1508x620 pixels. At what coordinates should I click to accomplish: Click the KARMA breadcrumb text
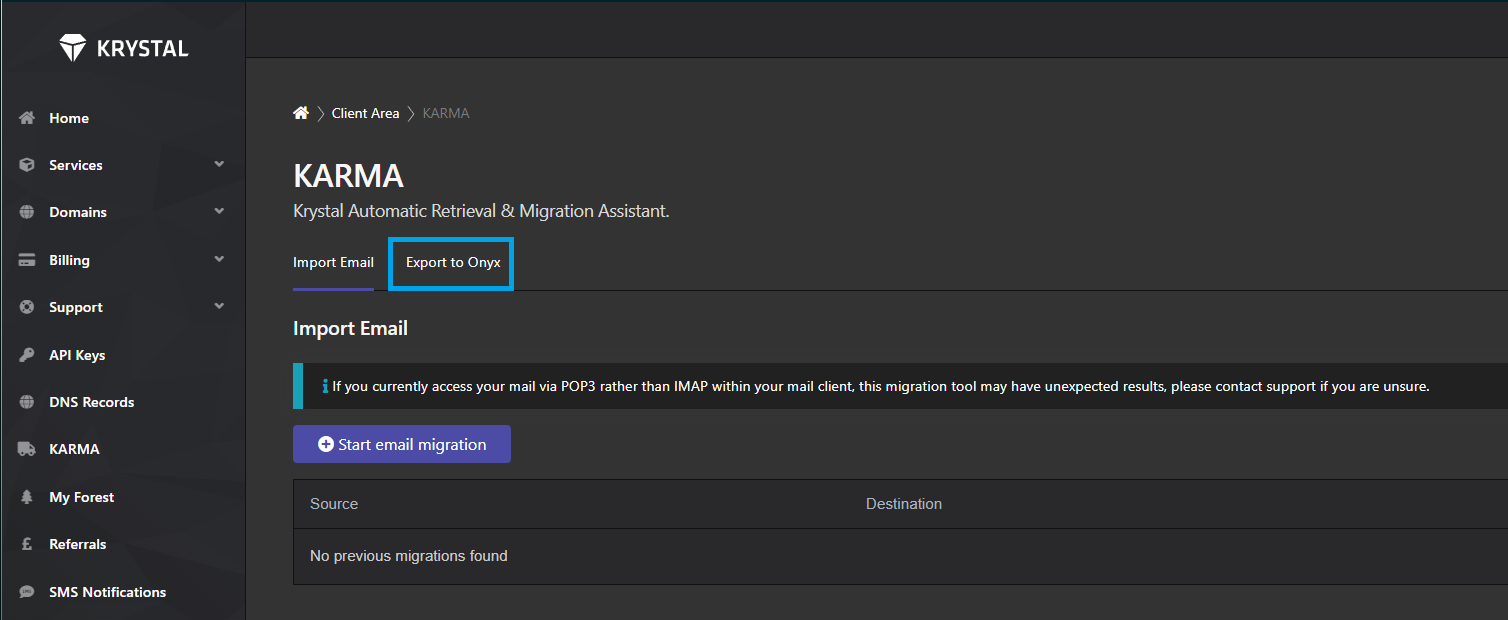(446, 113)
